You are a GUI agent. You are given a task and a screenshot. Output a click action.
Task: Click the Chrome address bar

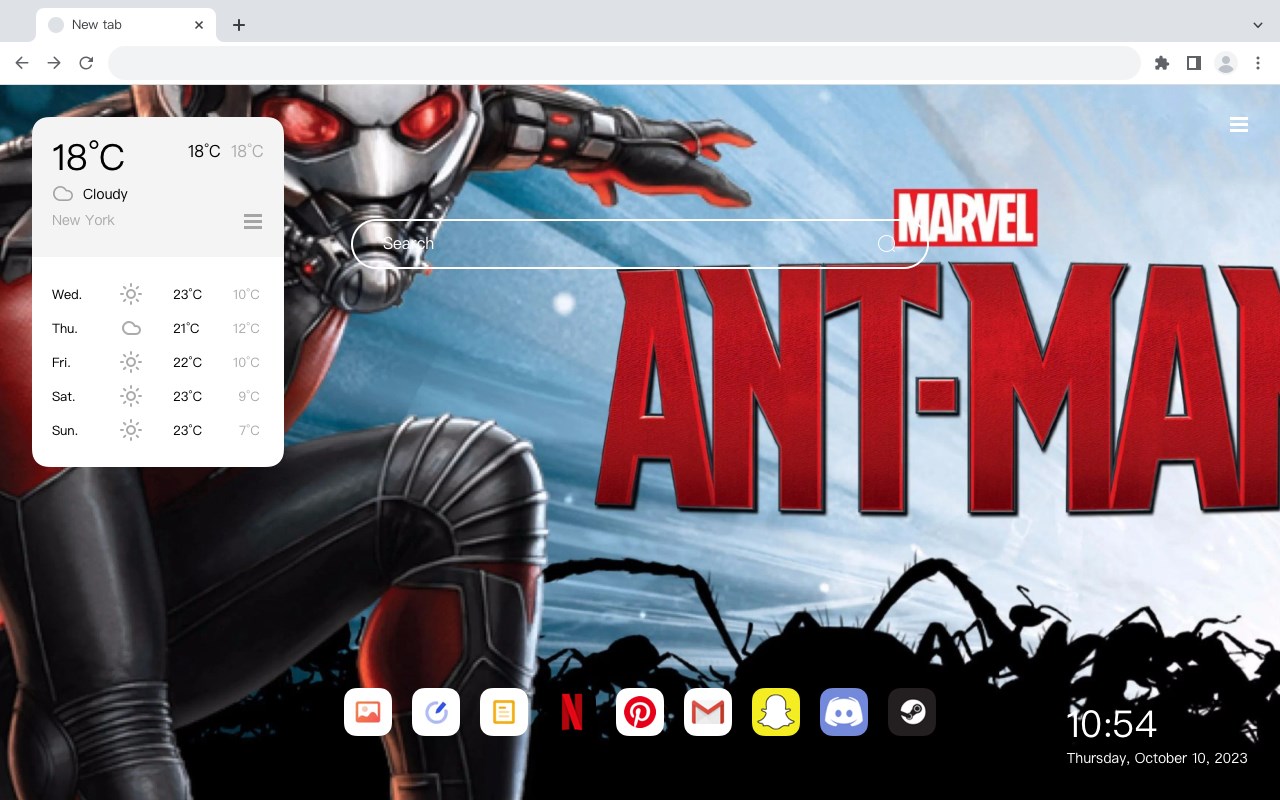click(x=624, y=63)
